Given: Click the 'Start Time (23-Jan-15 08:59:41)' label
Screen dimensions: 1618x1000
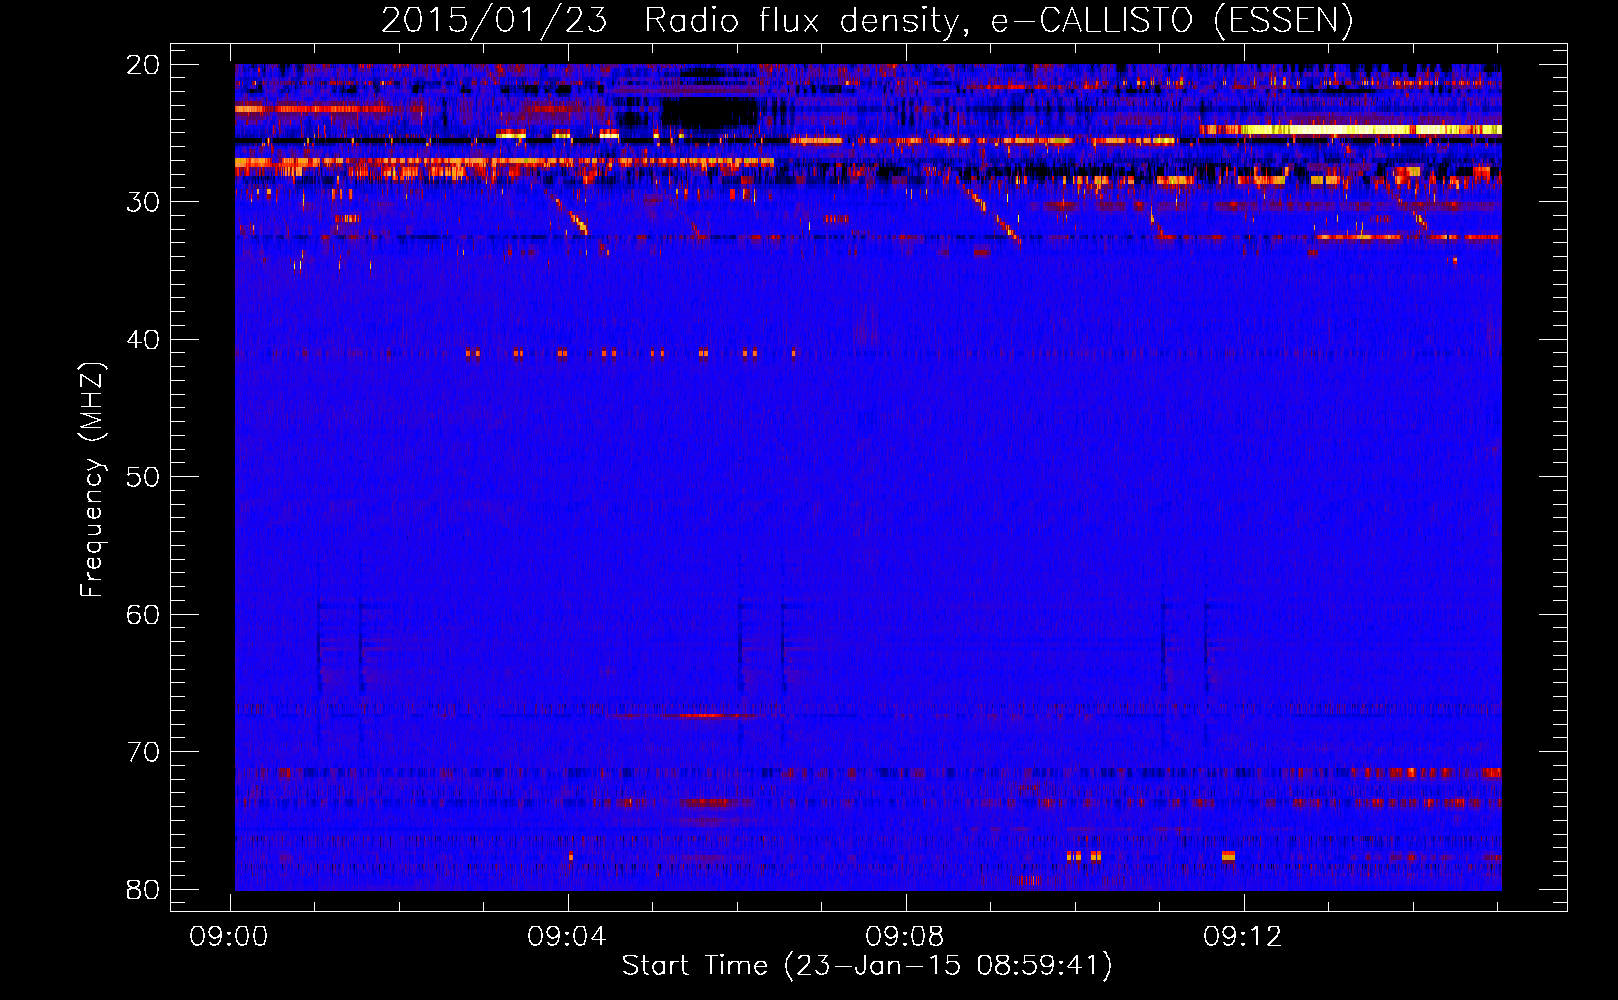Looking at the screenshot, I should coord(867,966).
